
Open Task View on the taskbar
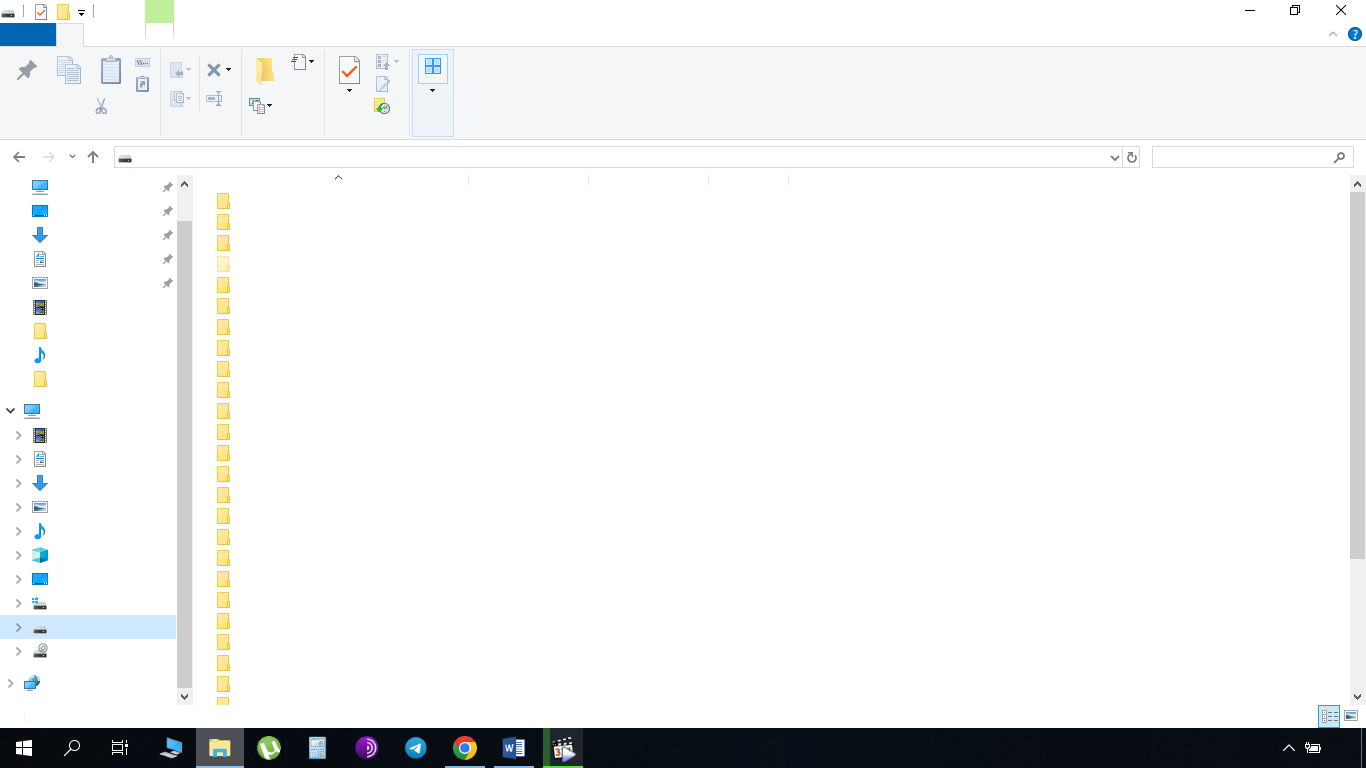(x=120, y=748)
